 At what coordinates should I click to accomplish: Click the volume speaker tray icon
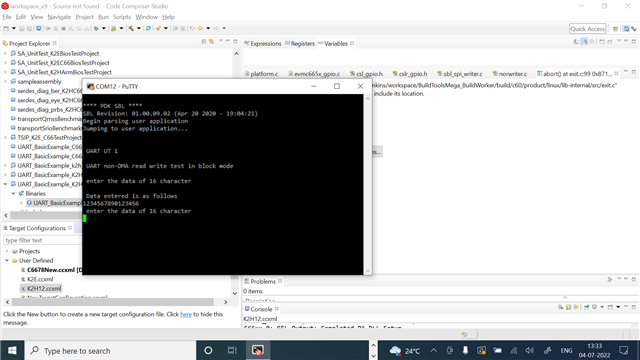tap(530, 351)
